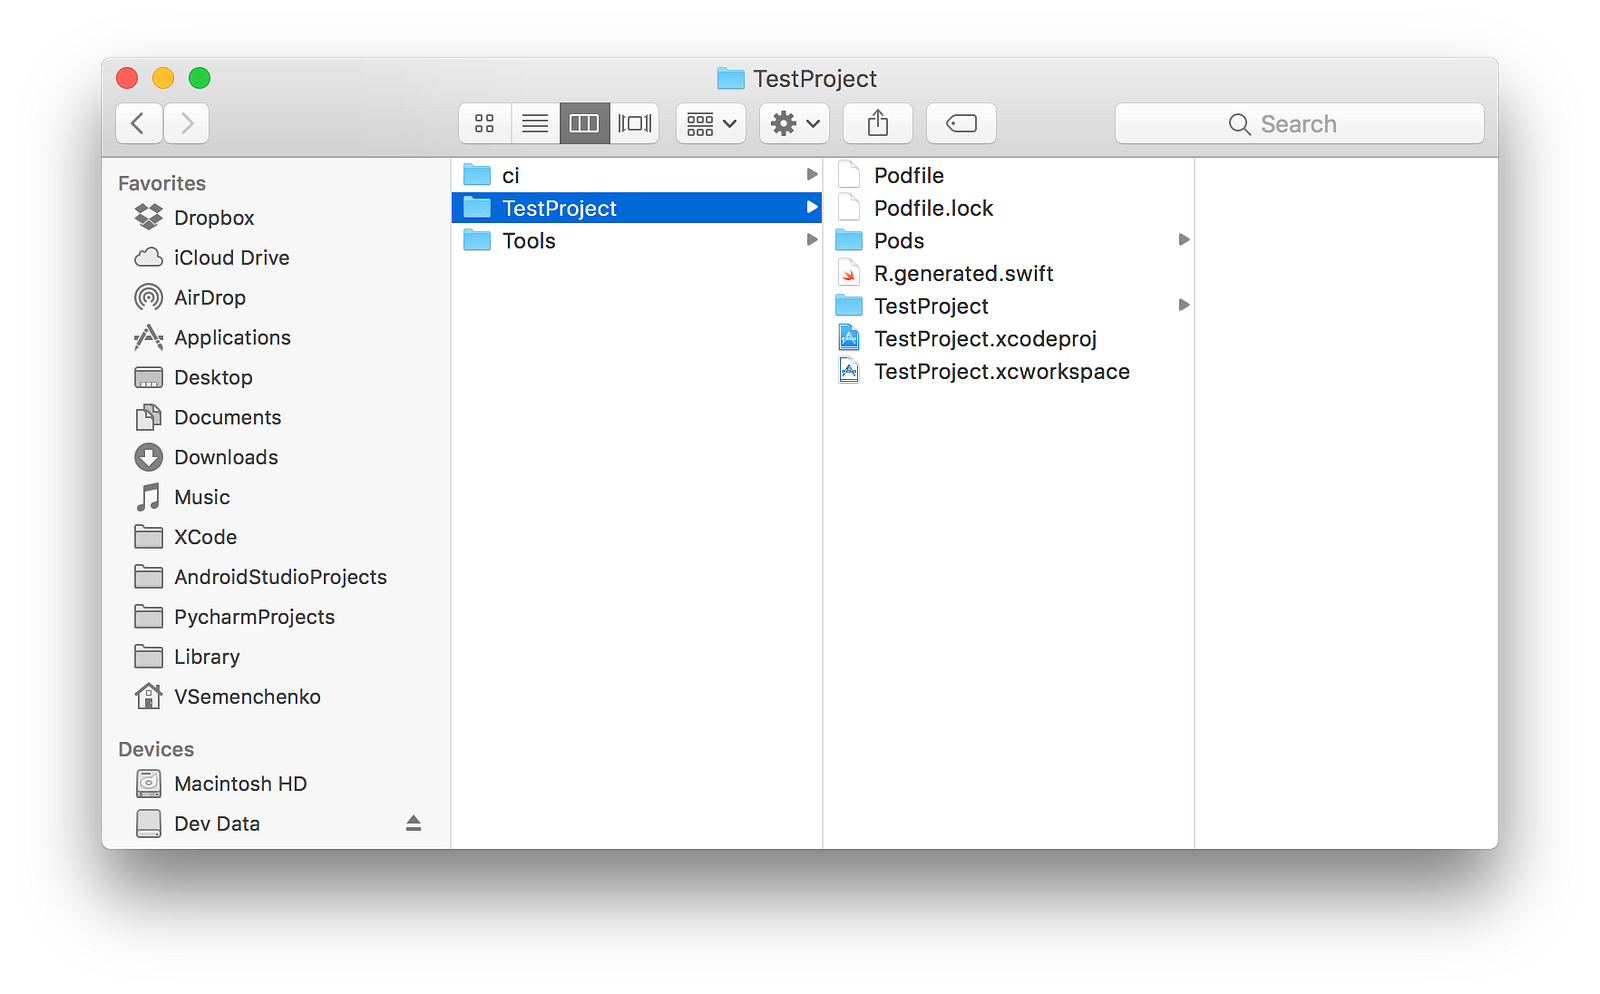The height and width of the screenshot is (994, 1600).
Task: Expand the Tools folder arrow
Action: (x=812, y=240)
